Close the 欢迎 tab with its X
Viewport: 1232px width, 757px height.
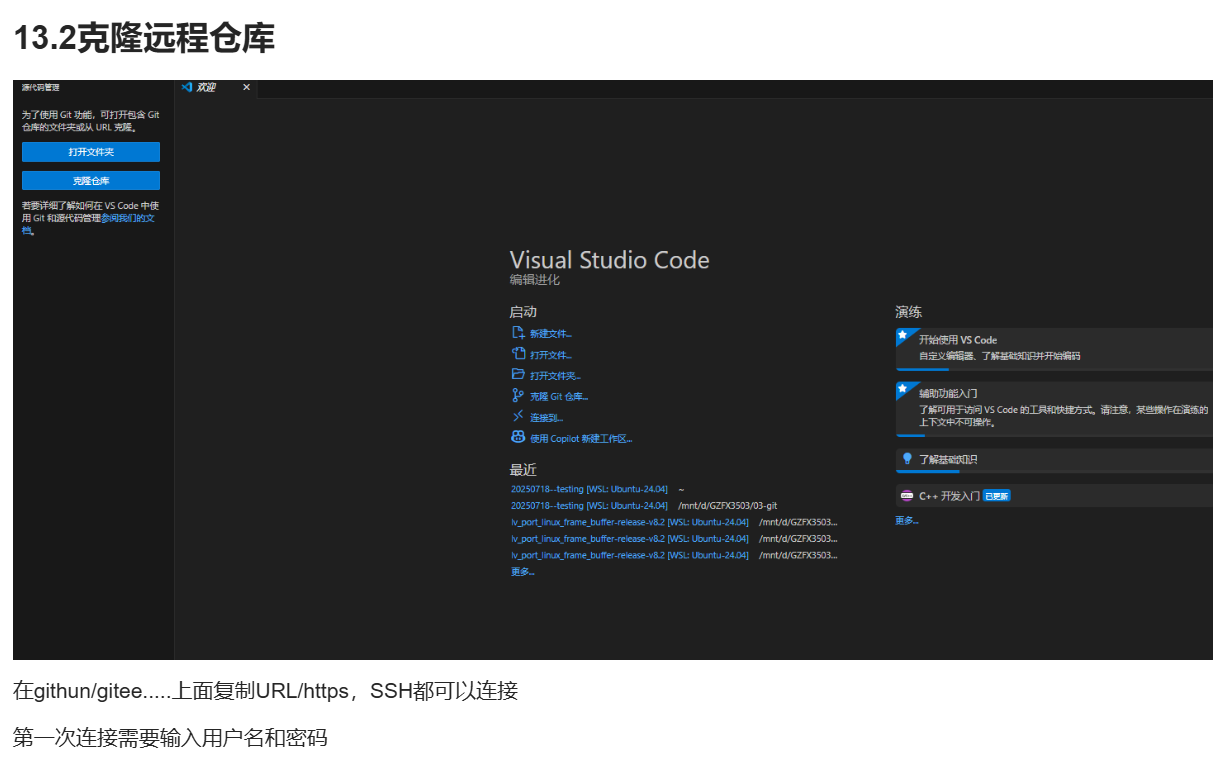click(x=247, y=87)
